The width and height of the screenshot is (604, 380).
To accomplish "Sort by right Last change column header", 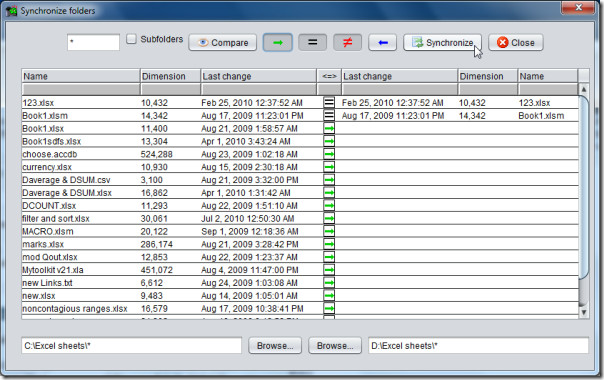I will 399,76.
